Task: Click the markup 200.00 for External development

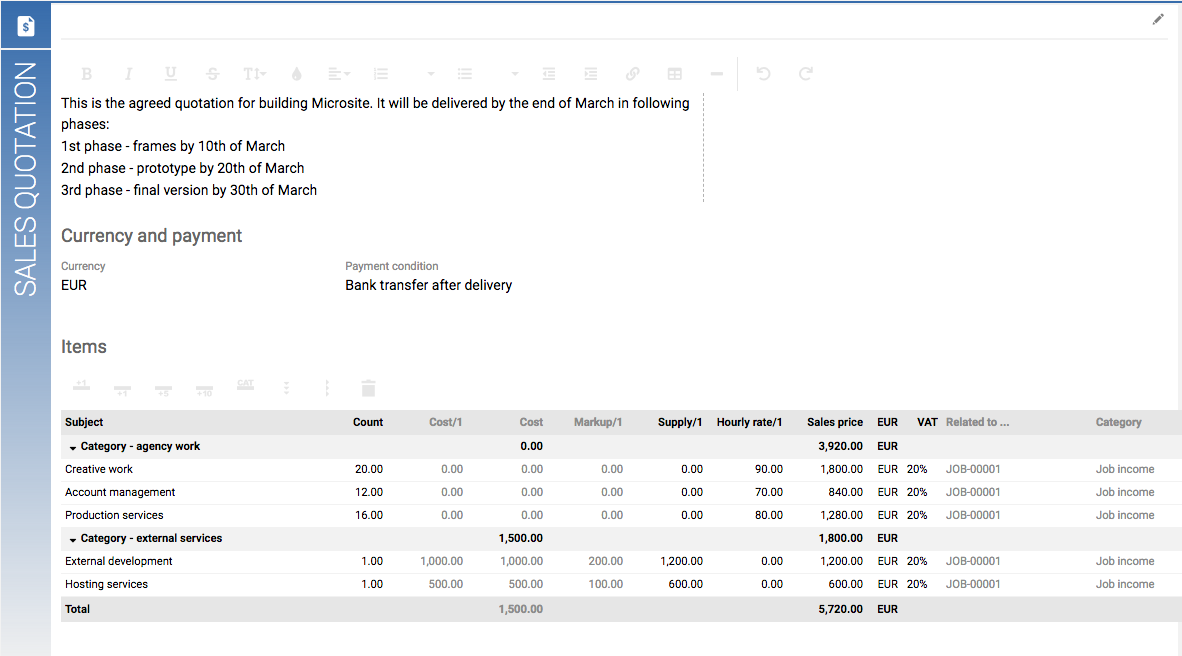Action: point(606,561)
